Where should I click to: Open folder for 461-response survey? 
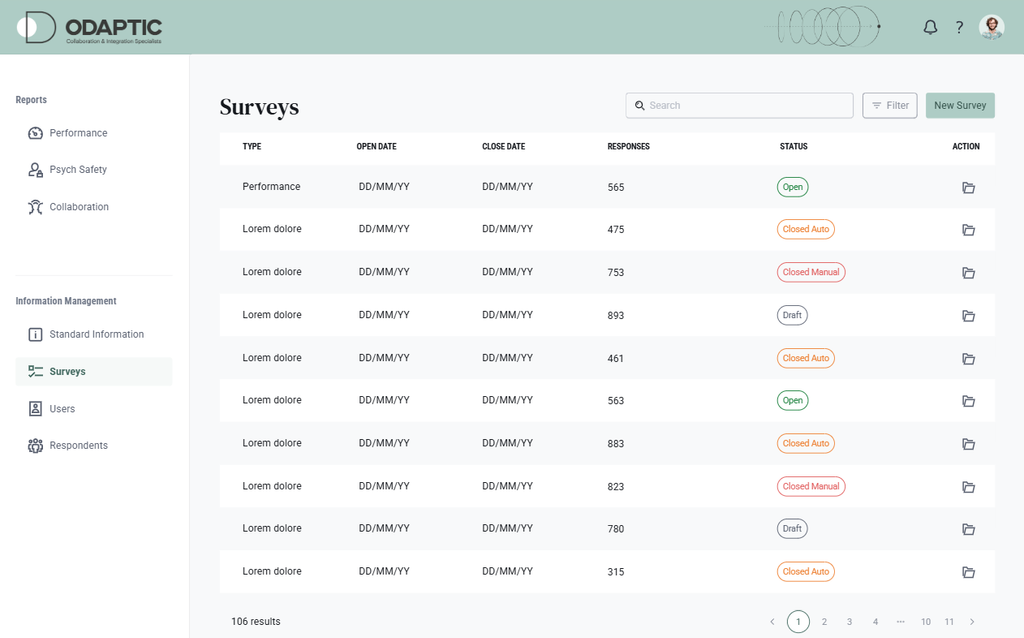click(x=968, y=359)
